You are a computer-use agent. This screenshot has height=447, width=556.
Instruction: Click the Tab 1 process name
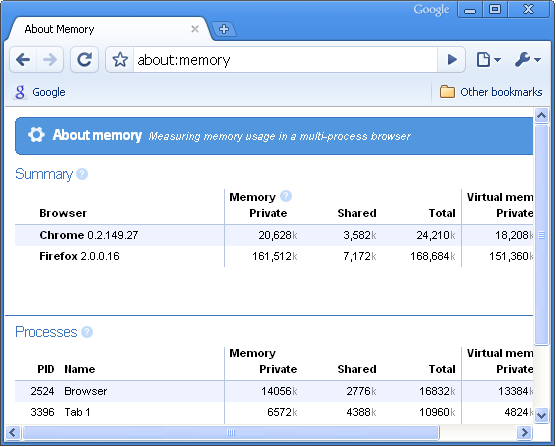(x=77, y=412)
